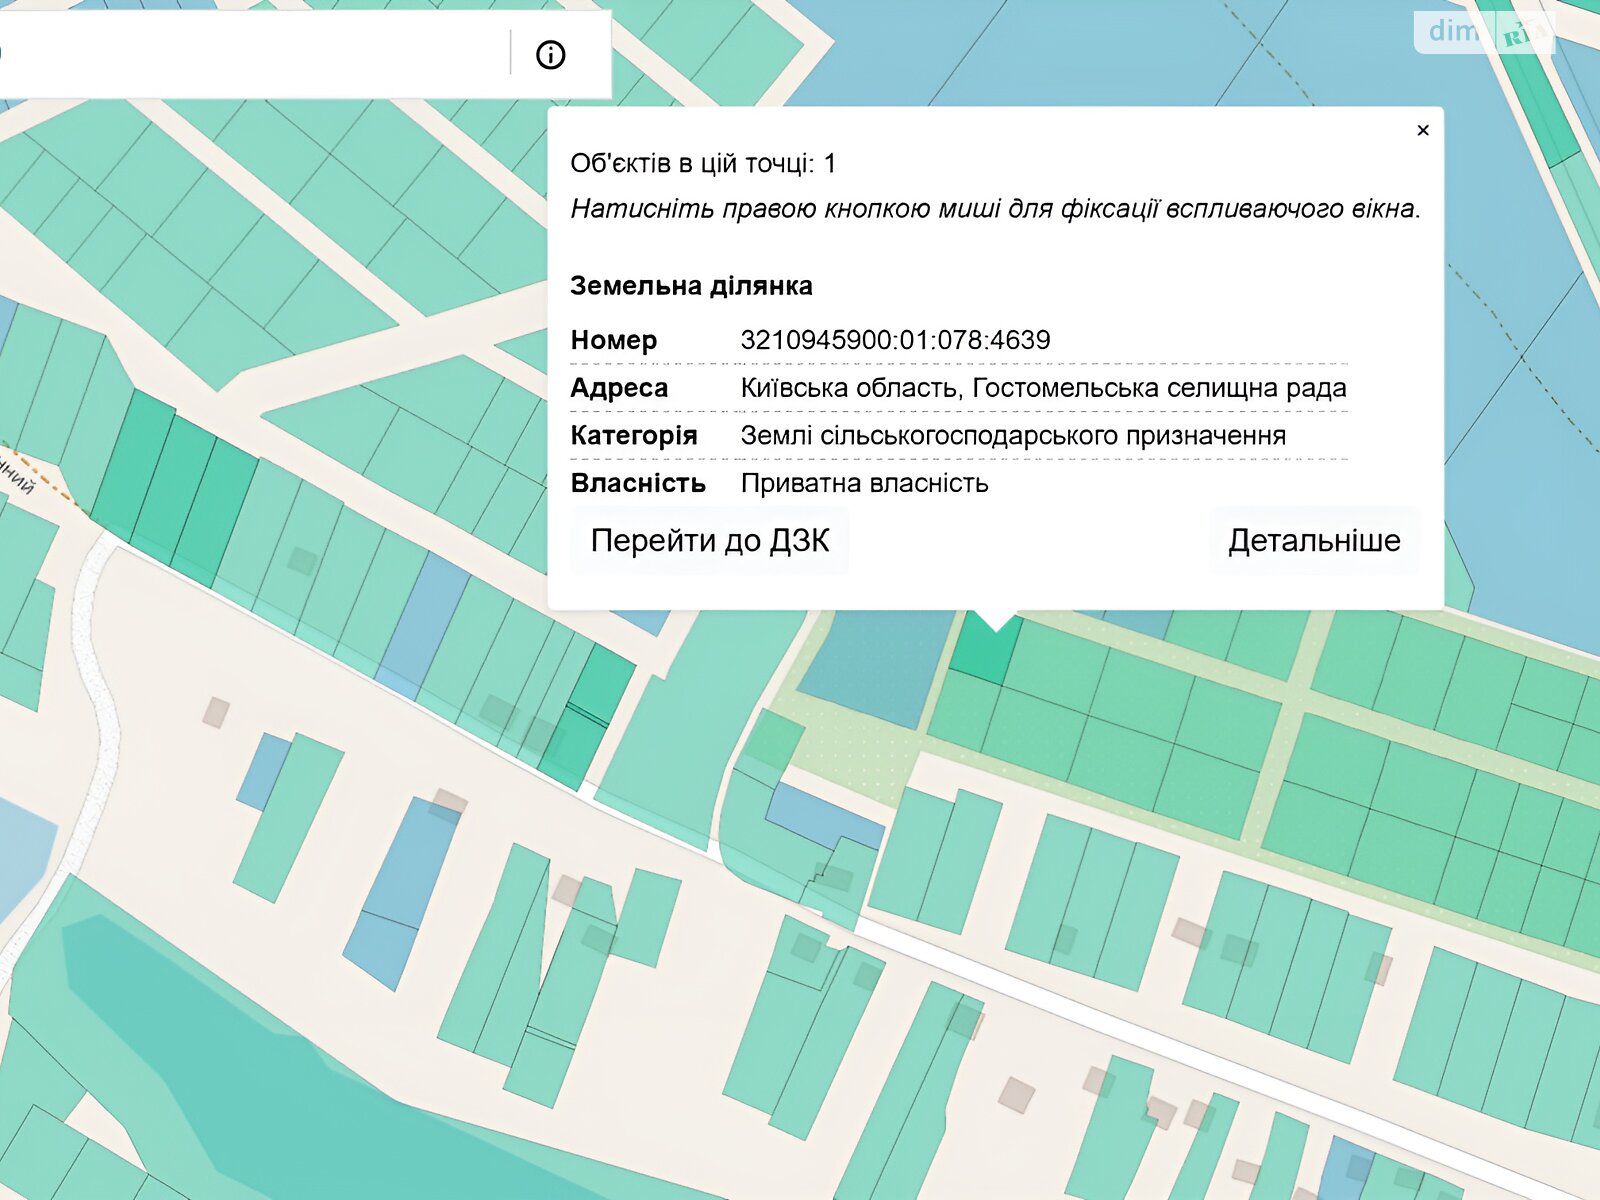Click the Землі сільськогосподарського призначення category text
Viewport: 1600px width, 1200px height.
pos(1012,436)
